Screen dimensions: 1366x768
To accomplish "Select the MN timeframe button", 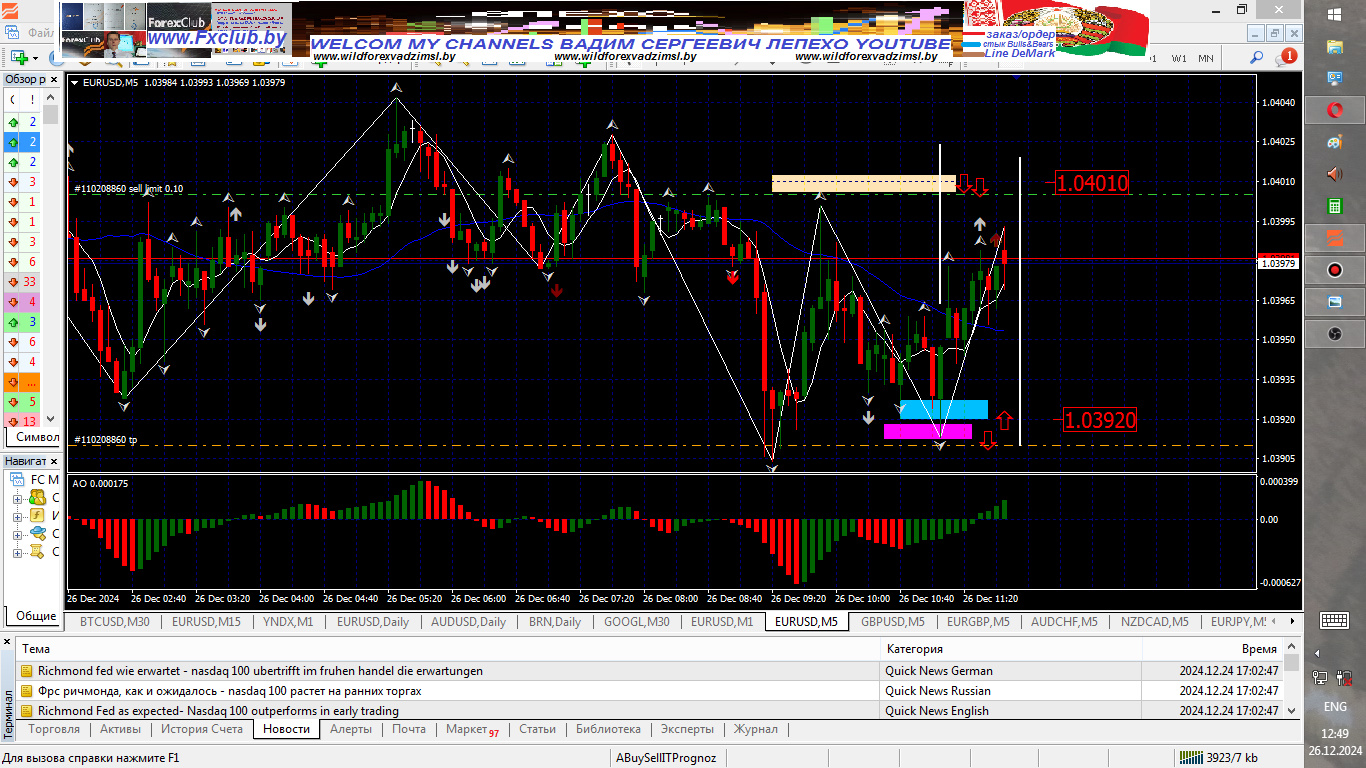I will [x=1206, y=58].
